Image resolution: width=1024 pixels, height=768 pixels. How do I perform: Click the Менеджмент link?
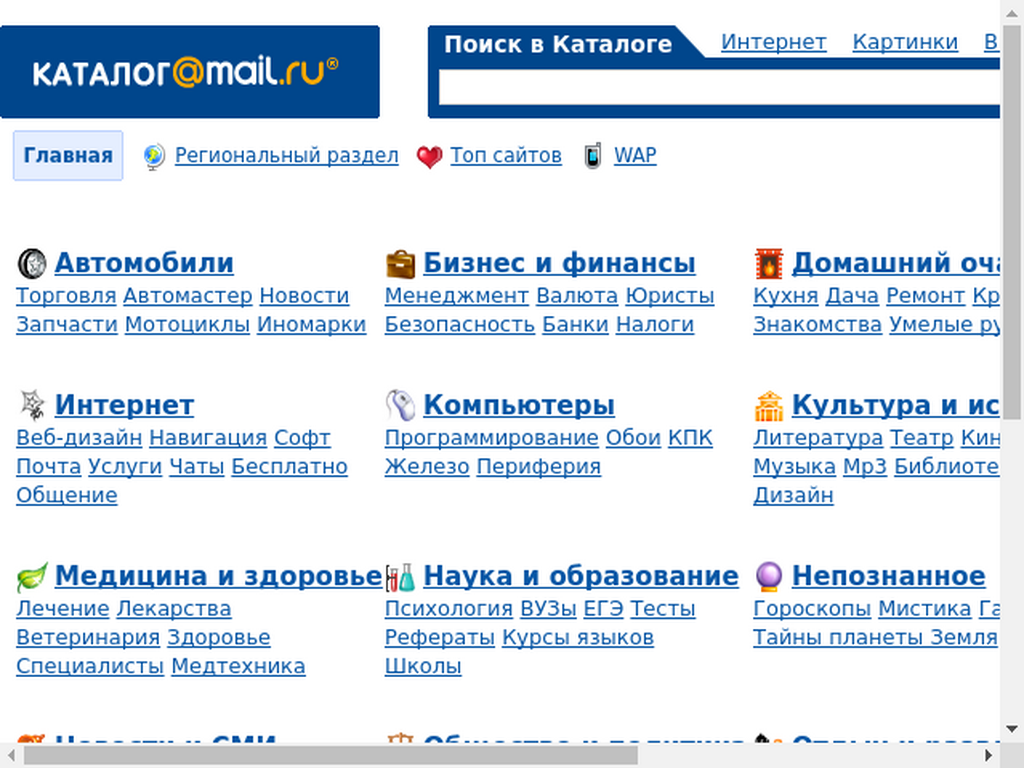[456, 296]
